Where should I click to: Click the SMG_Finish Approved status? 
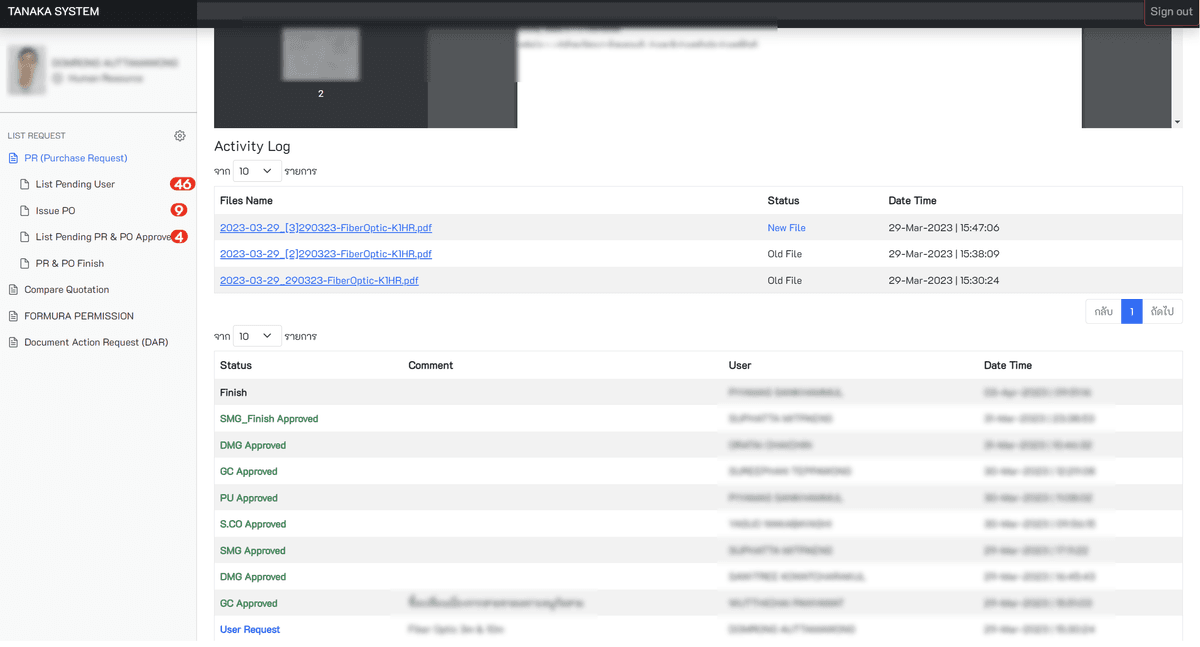pyautogui.click(x=269, y=419)
